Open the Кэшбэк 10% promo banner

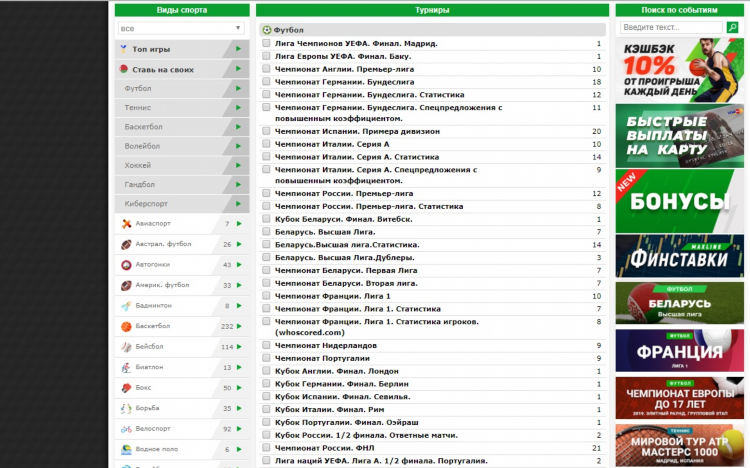(679, 70)
